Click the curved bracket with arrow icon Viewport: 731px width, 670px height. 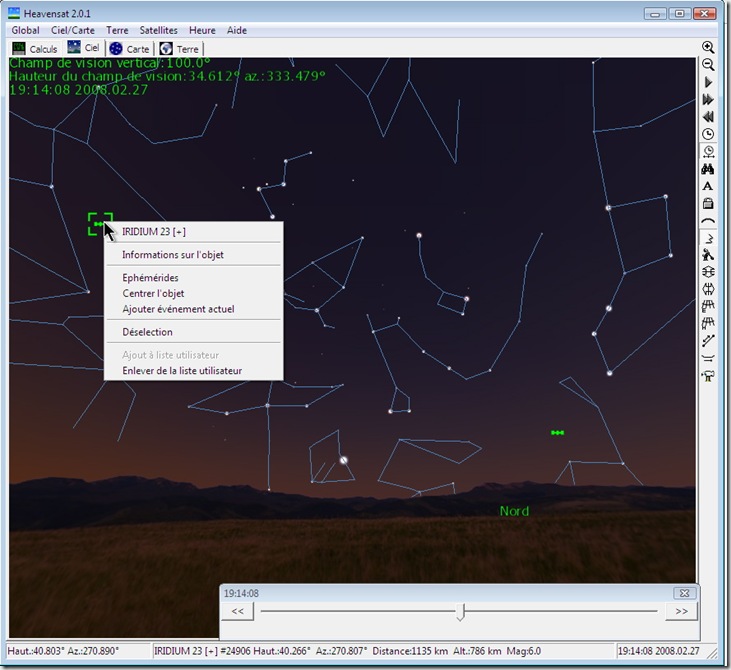click(708, 358)
